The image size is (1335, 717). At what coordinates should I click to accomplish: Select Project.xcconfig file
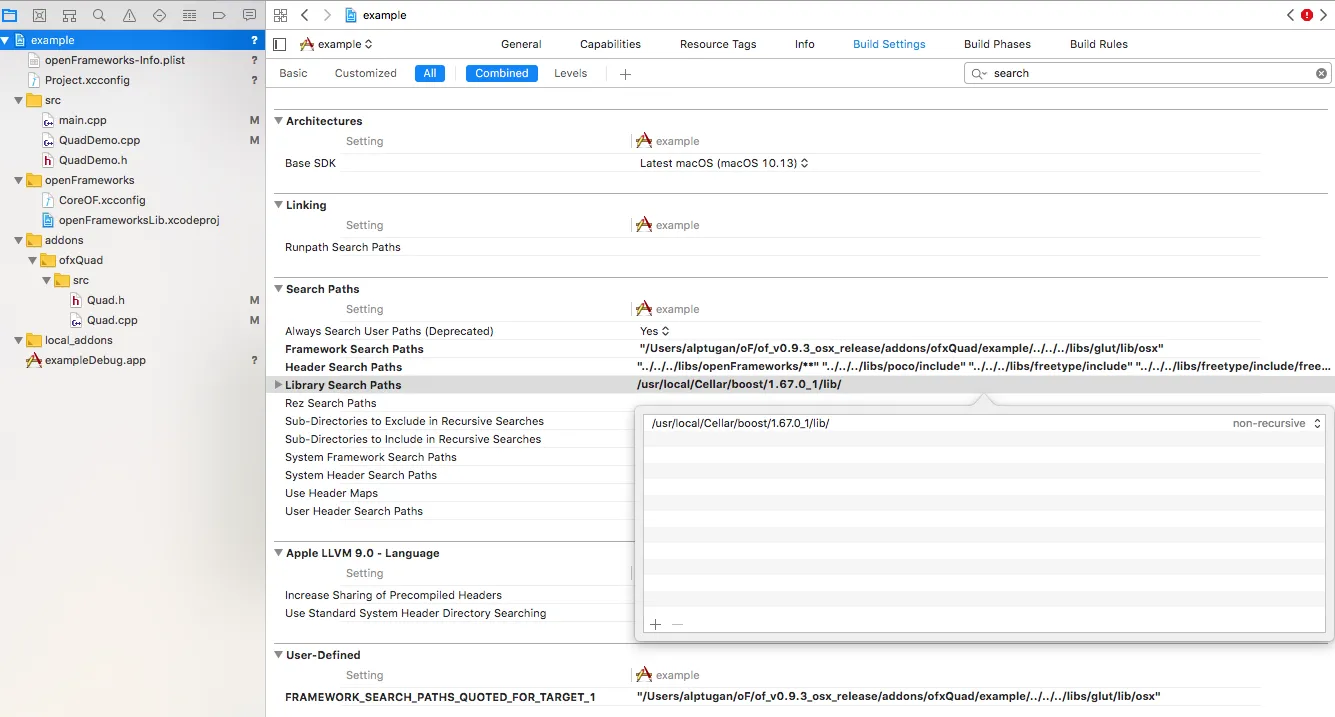click(x=87, y=80)
